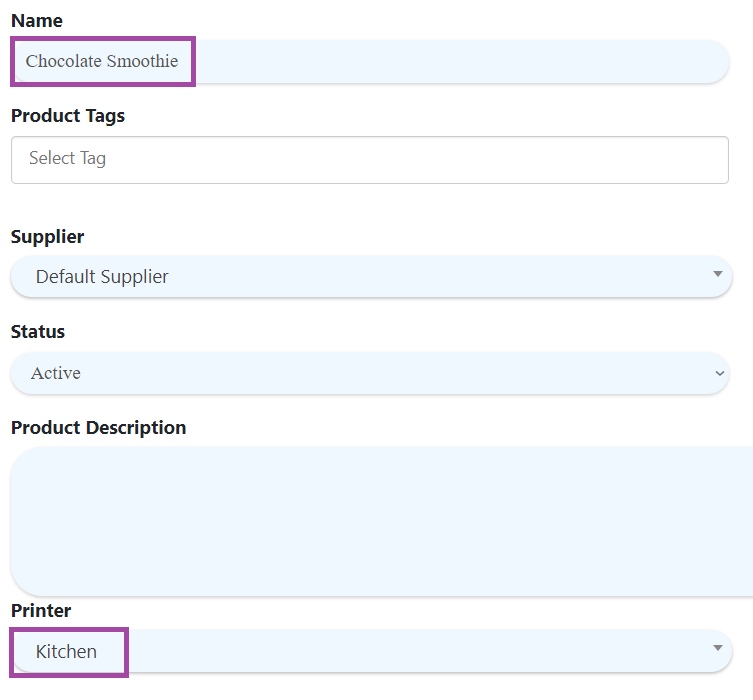Click the Supplier dropdown arrow icon
The width and height of the screenshot is (753, 700).
[717, 274]
